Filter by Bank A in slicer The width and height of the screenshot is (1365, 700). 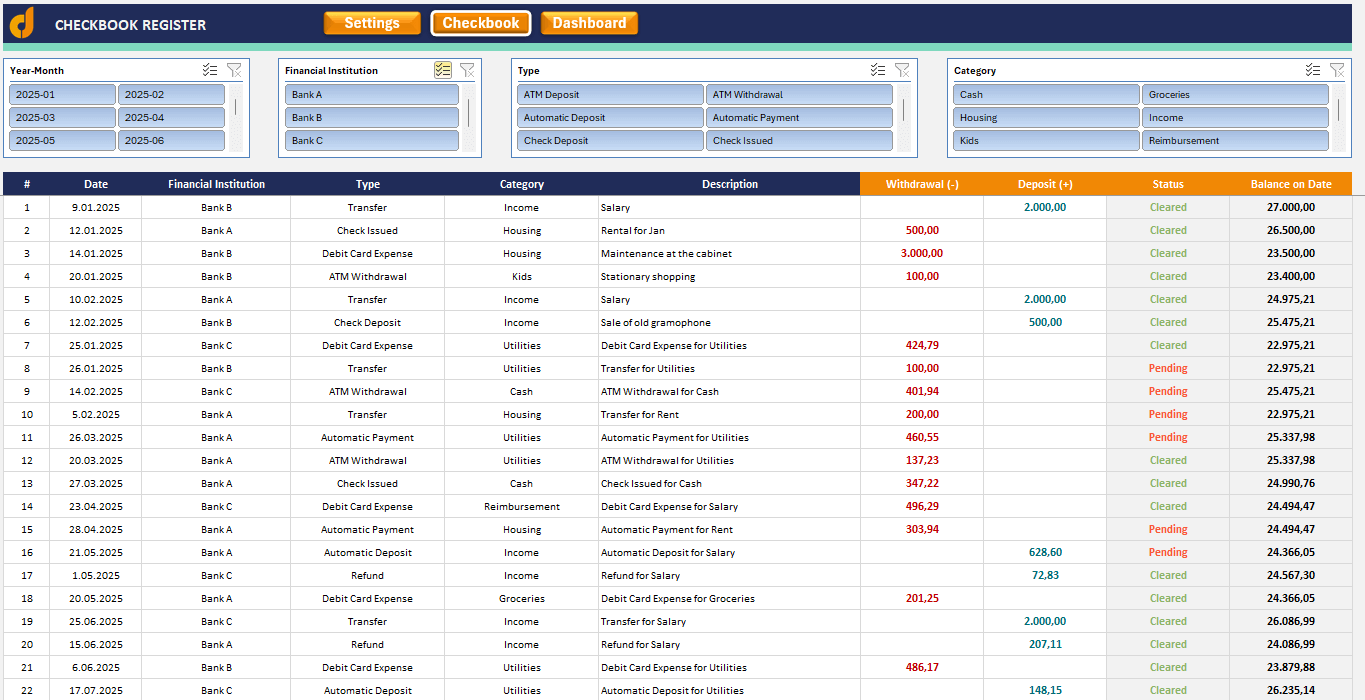click(372, 95)
